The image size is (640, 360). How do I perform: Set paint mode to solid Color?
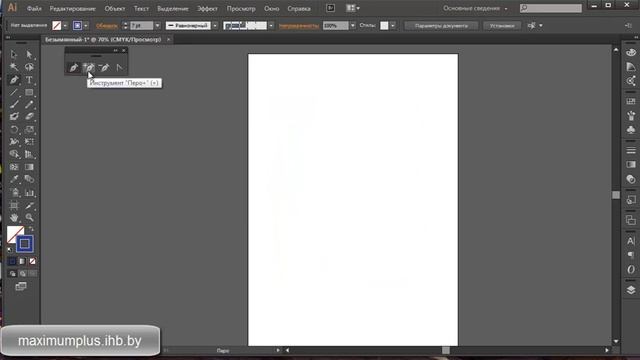coord(12,261)
